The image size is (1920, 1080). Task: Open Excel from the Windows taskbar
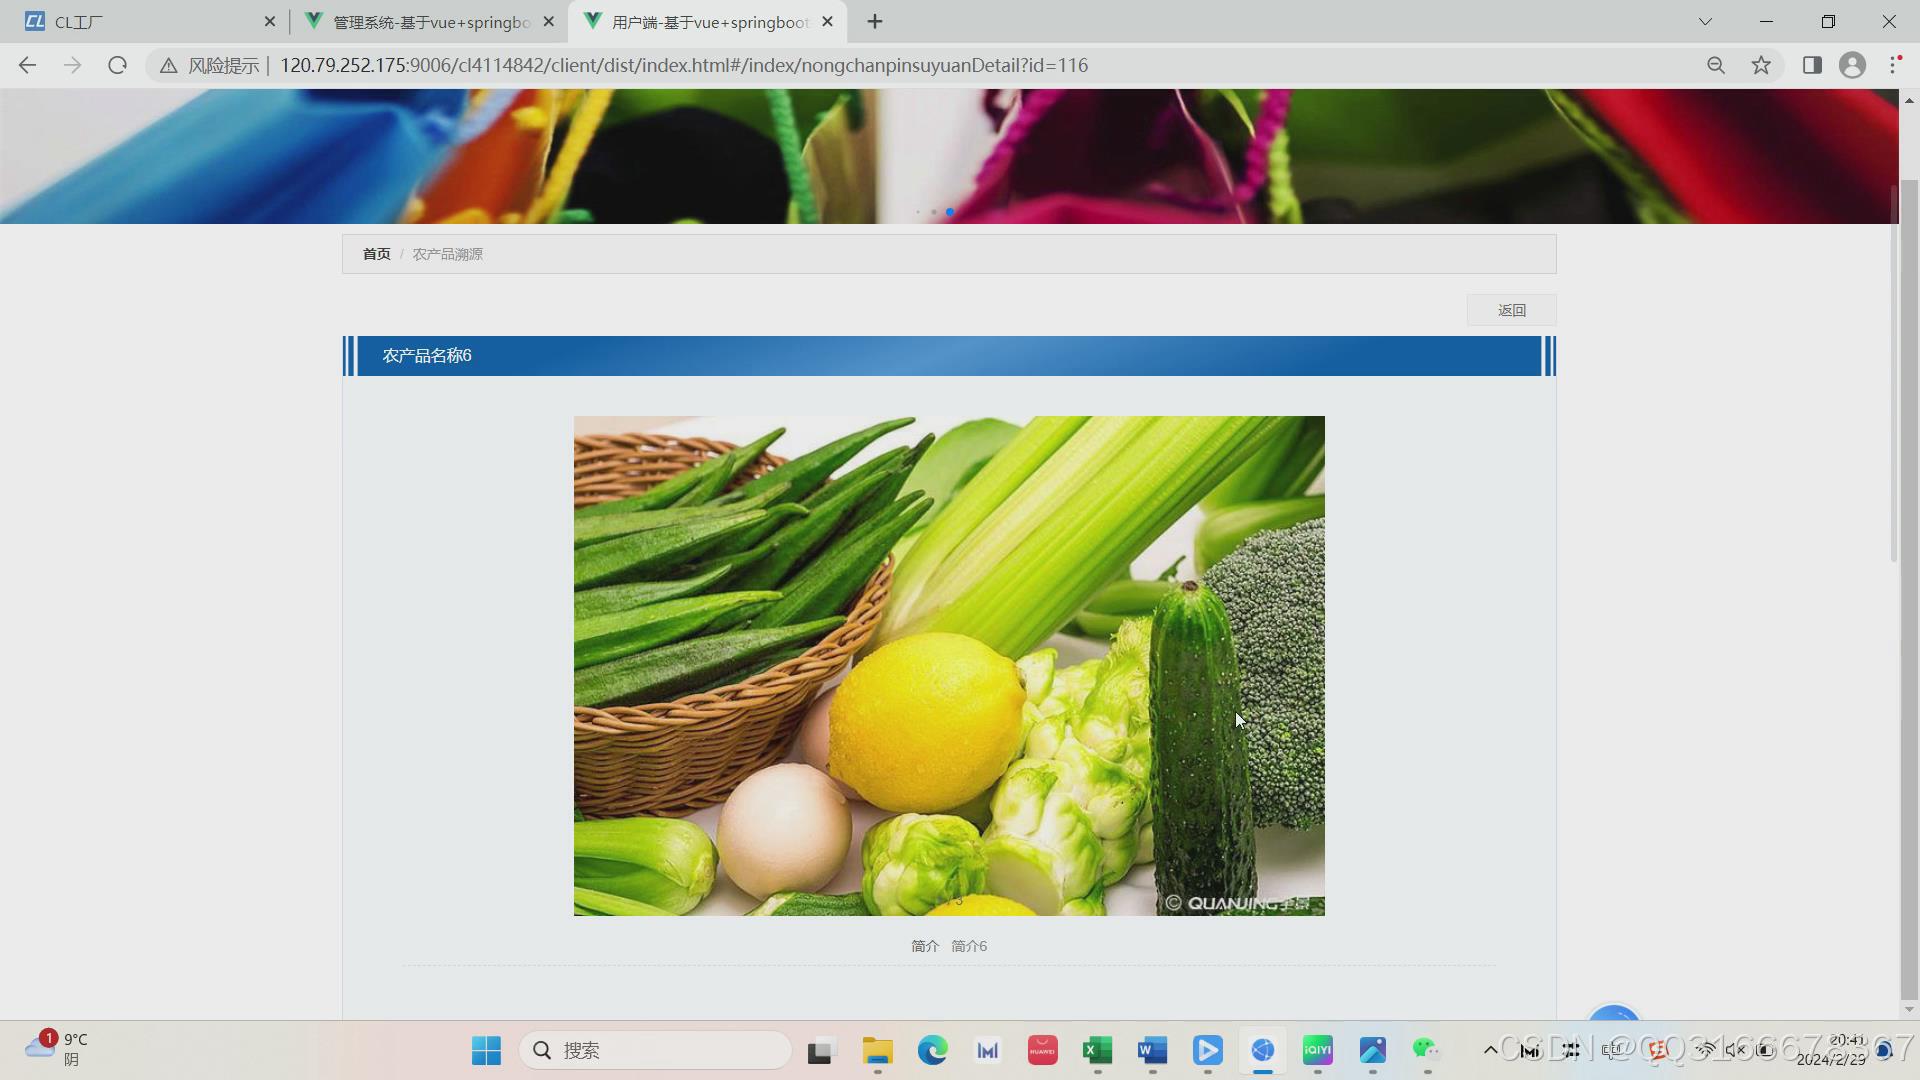coord(1097,1050)
